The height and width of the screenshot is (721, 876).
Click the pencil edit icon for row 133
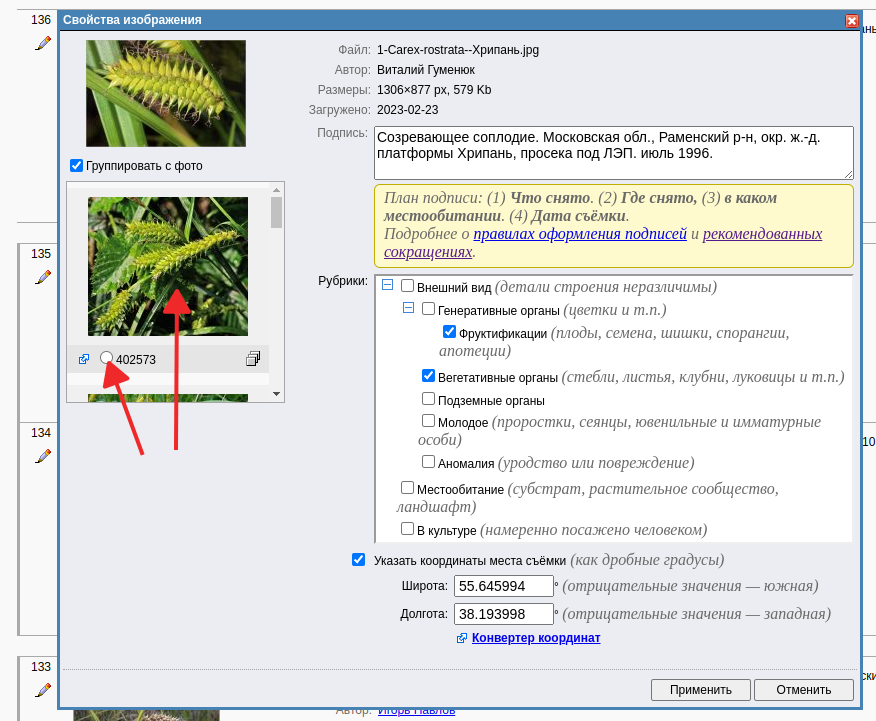click(x=42, y=690)
